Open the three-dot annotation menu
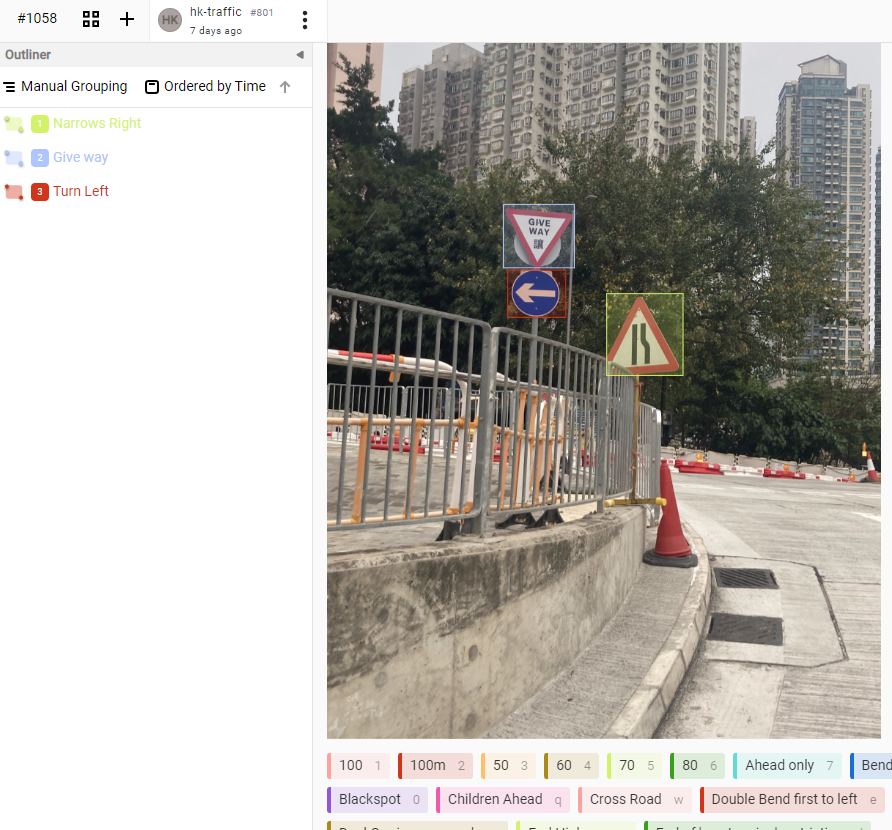 (x=305, y=20)
